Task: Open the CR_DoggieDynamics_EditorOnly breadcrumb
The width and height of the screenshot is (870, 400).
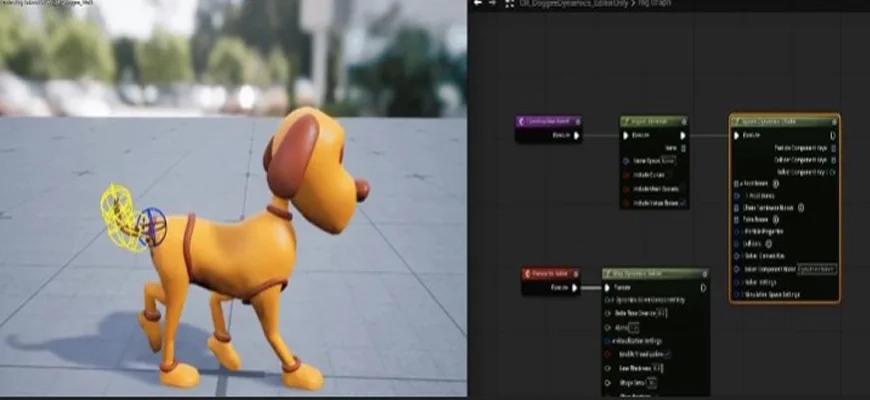Action: 572,3
